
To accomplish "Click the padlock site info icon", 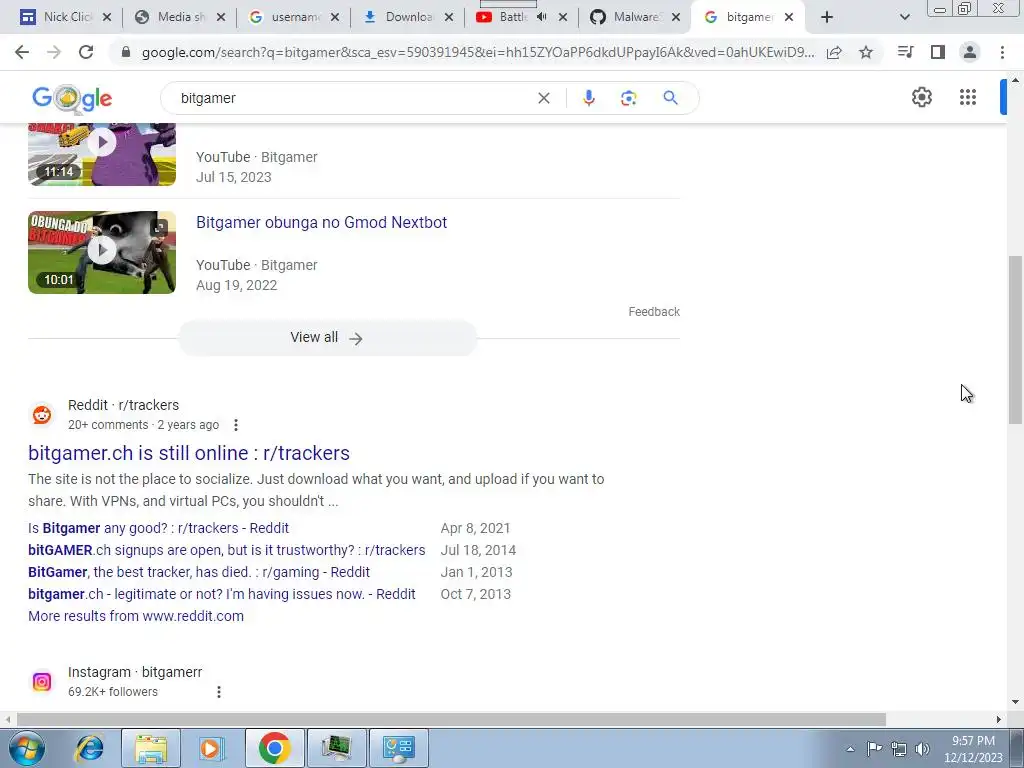I will [x=126, y=52].
